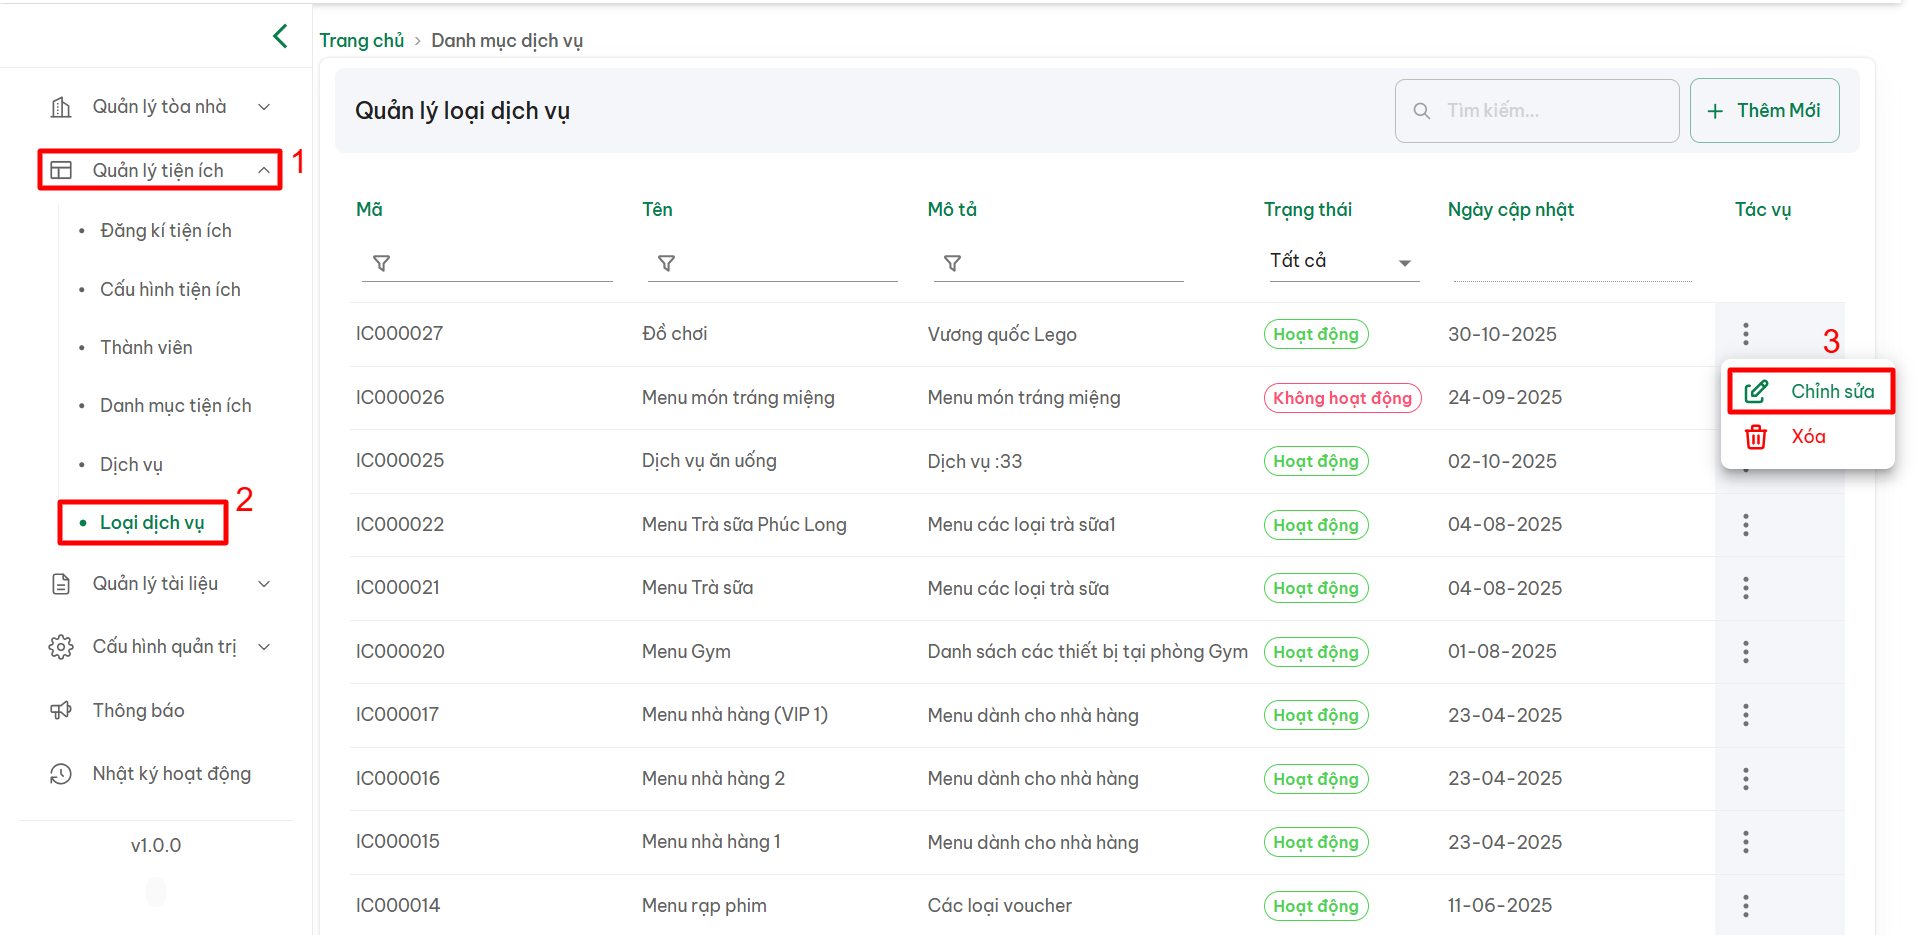The width and height of the screenshot is (1920, 935).
Task: Select Chỉnh sửa from the context menu
Action: [1810, 391]
